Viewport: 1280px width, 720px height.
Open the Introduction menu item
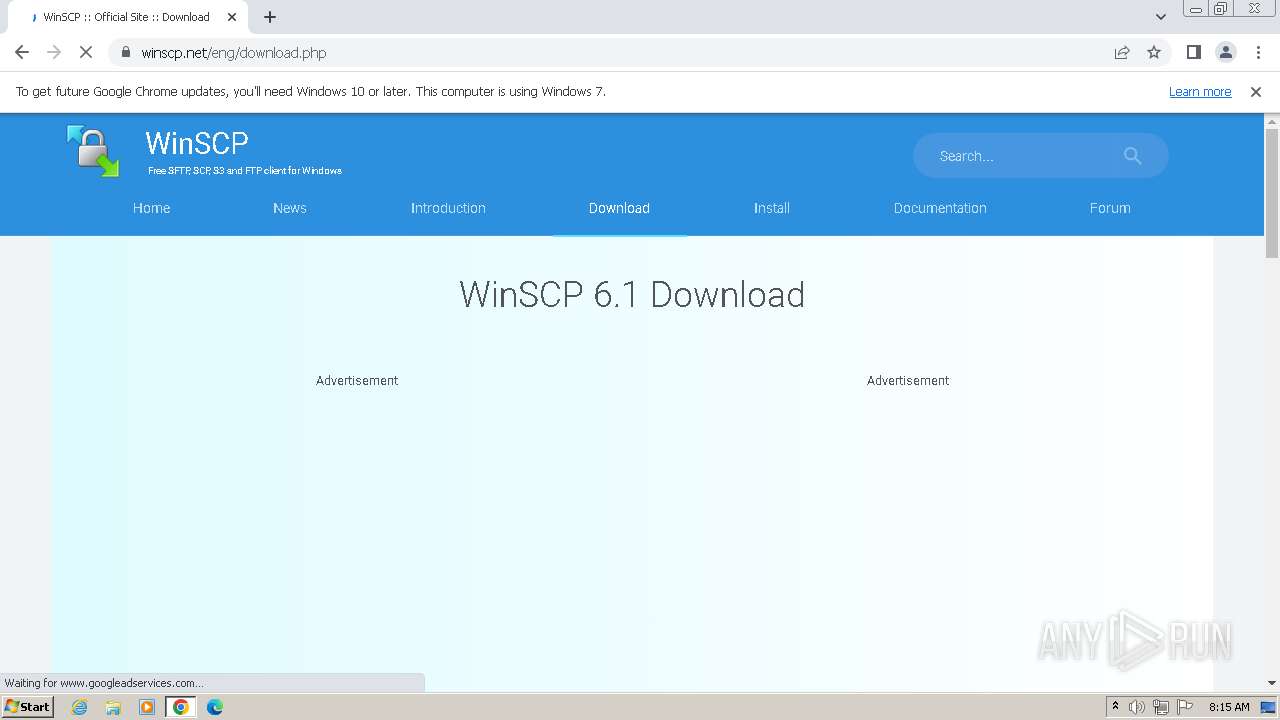click(448, 208)
